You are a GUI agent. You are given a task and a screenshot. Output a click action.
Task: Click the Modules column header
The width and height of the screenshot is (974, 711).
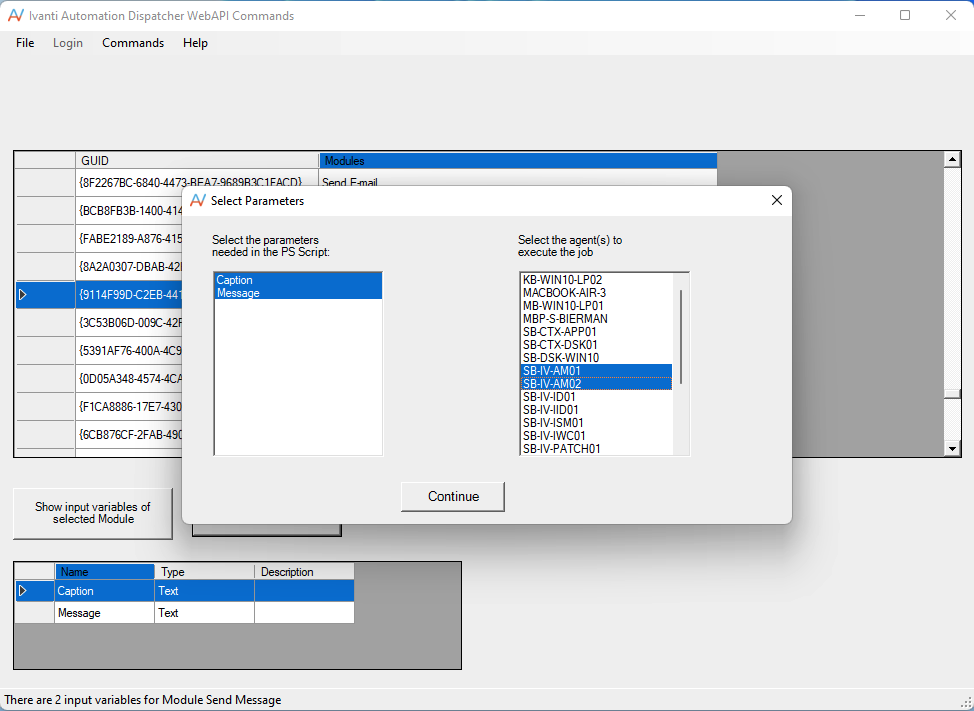pyautogui.click(x=518, y=161)
